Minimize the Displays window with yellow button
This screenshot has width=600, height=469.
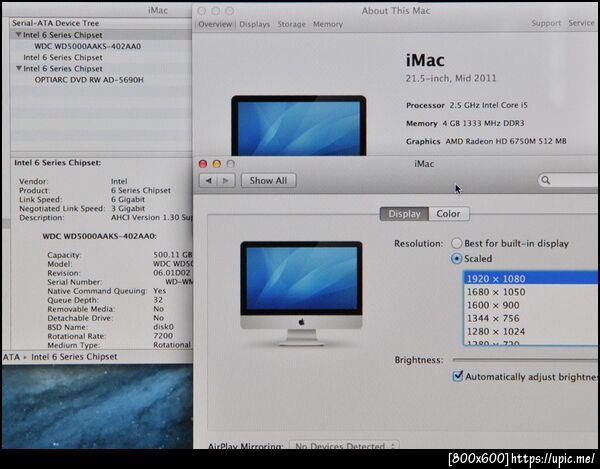tap(217, 164)
